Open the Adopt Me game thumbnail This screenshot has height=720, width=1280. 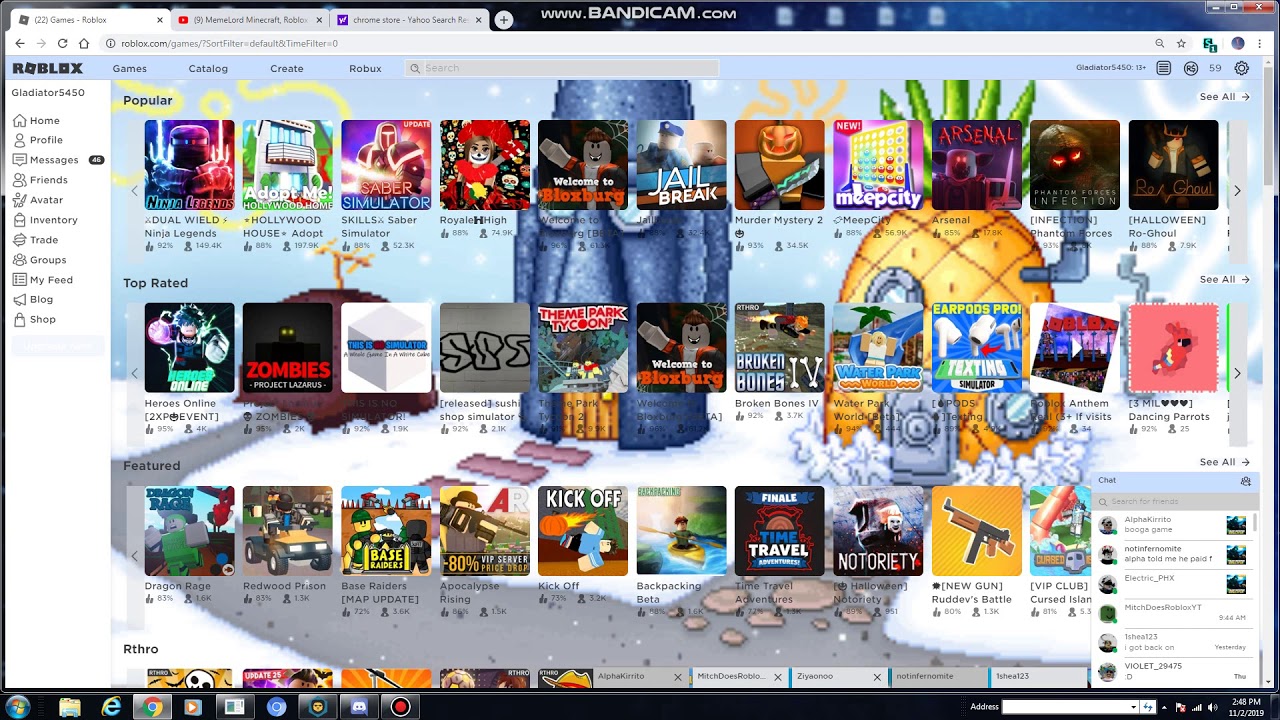point(287,165)
